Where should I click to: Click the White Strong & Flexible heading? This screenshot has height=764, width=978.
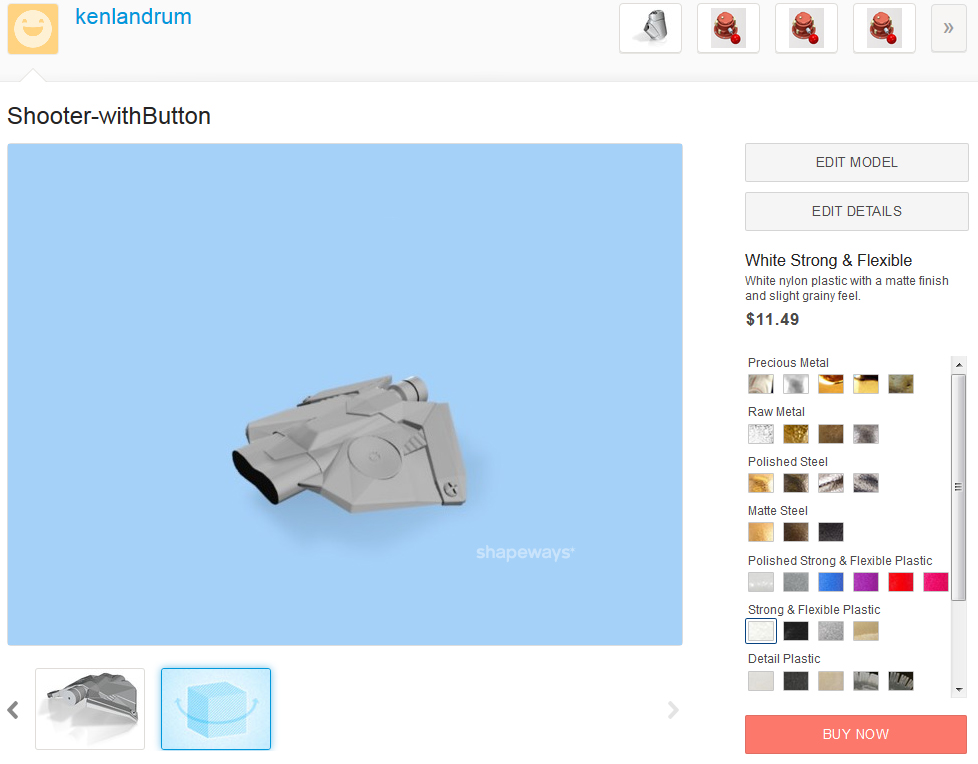click(828, 260)
